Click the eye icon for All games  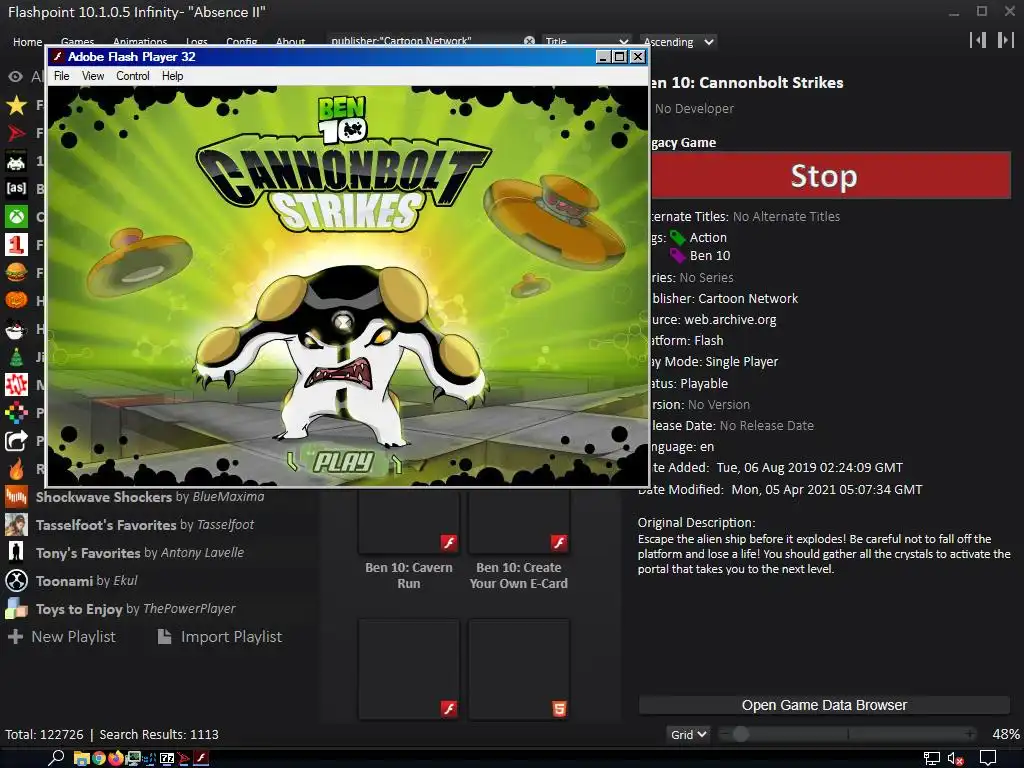click(15, 76)
